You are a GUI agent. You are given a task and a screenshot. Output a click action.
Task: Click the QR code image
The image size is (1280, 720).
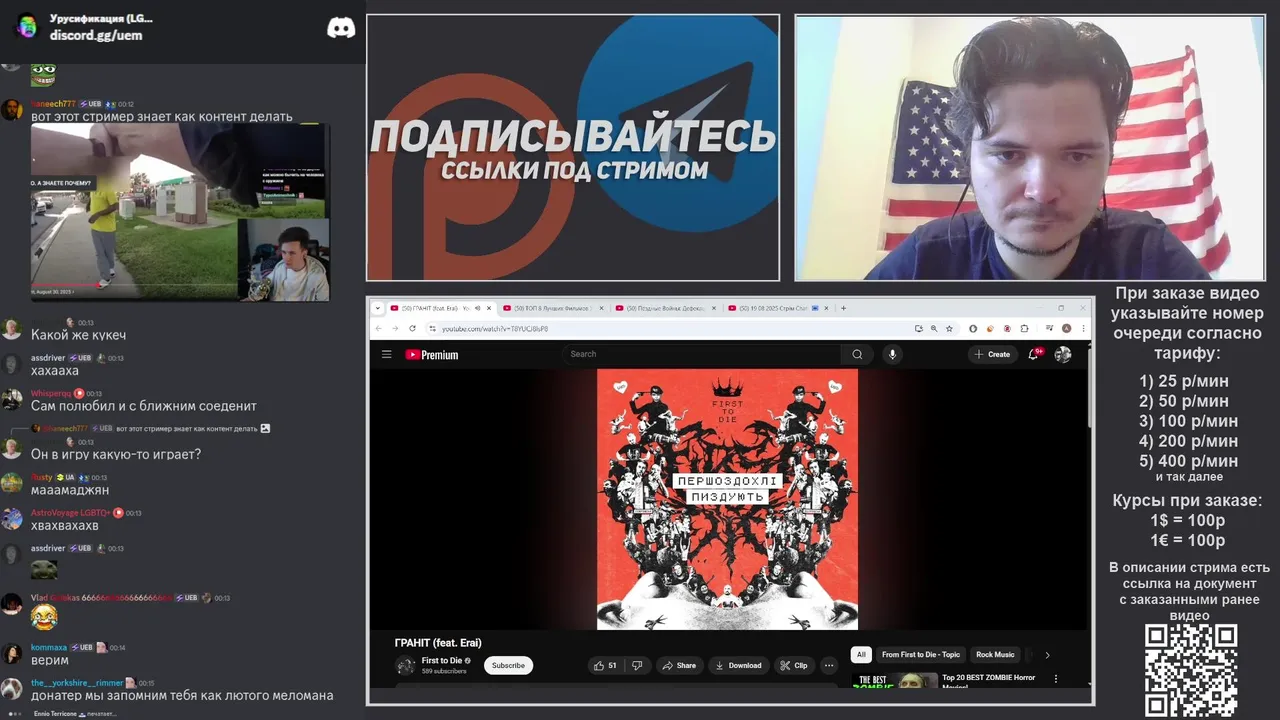tap(1191, 671)
